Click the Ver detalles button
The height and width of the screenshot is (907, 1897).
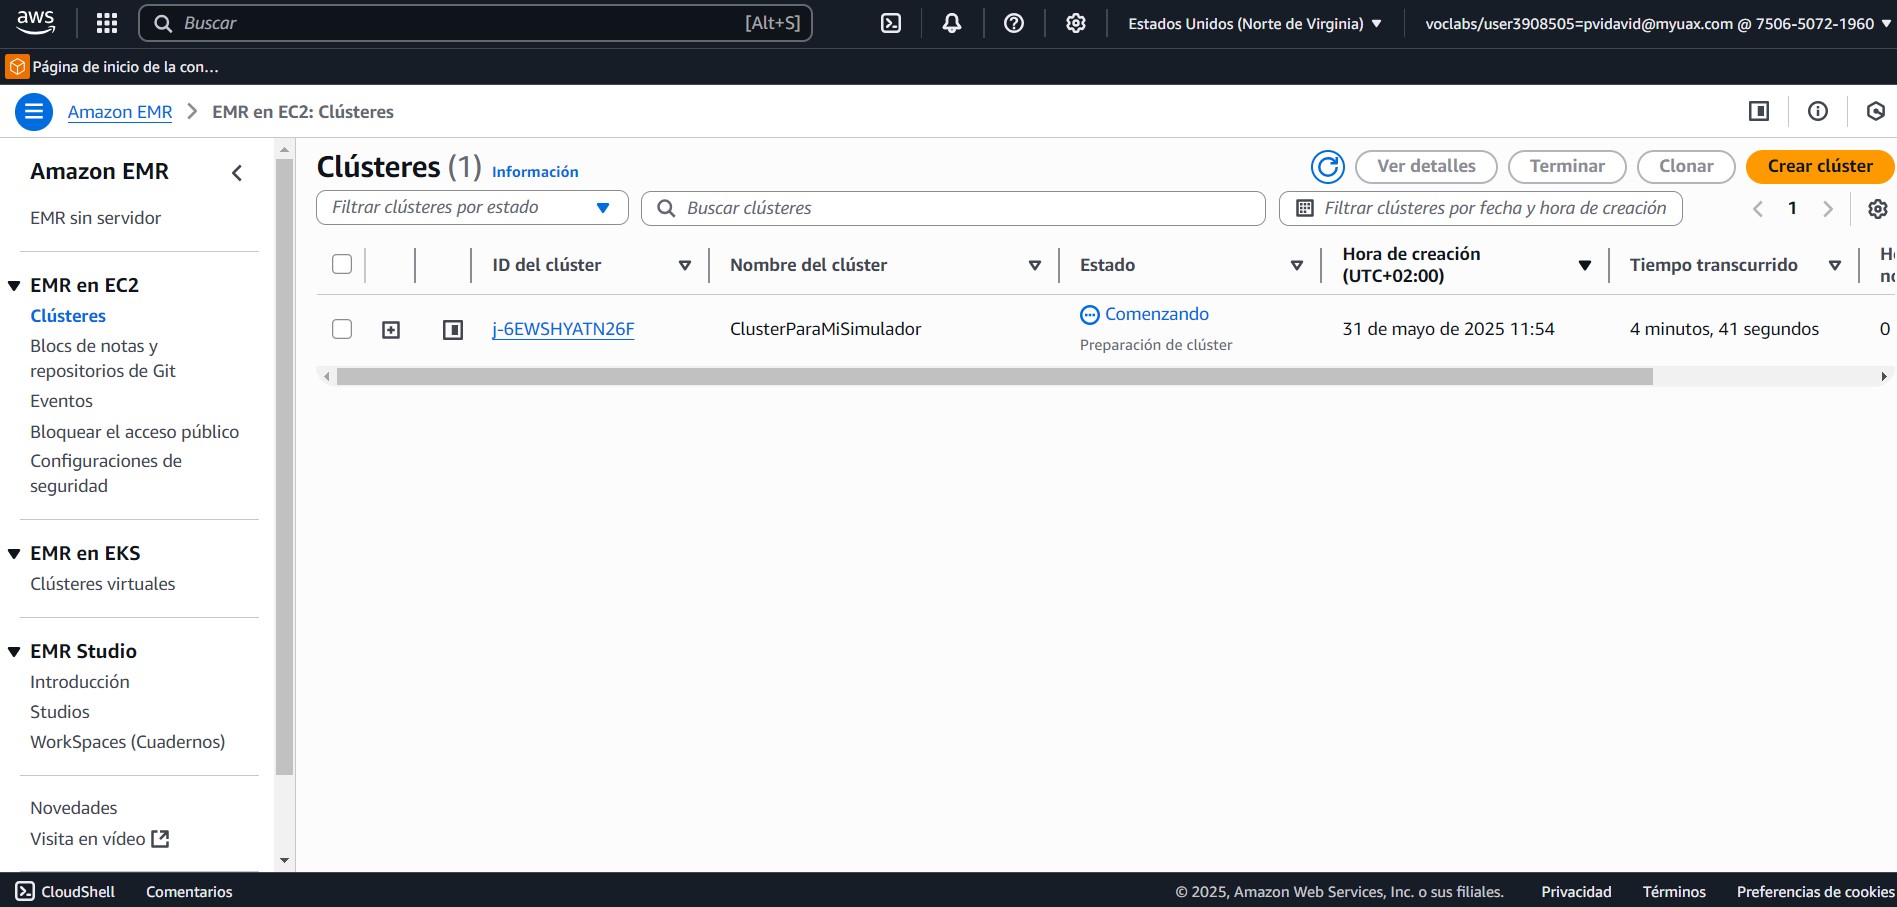point(1426,167)
